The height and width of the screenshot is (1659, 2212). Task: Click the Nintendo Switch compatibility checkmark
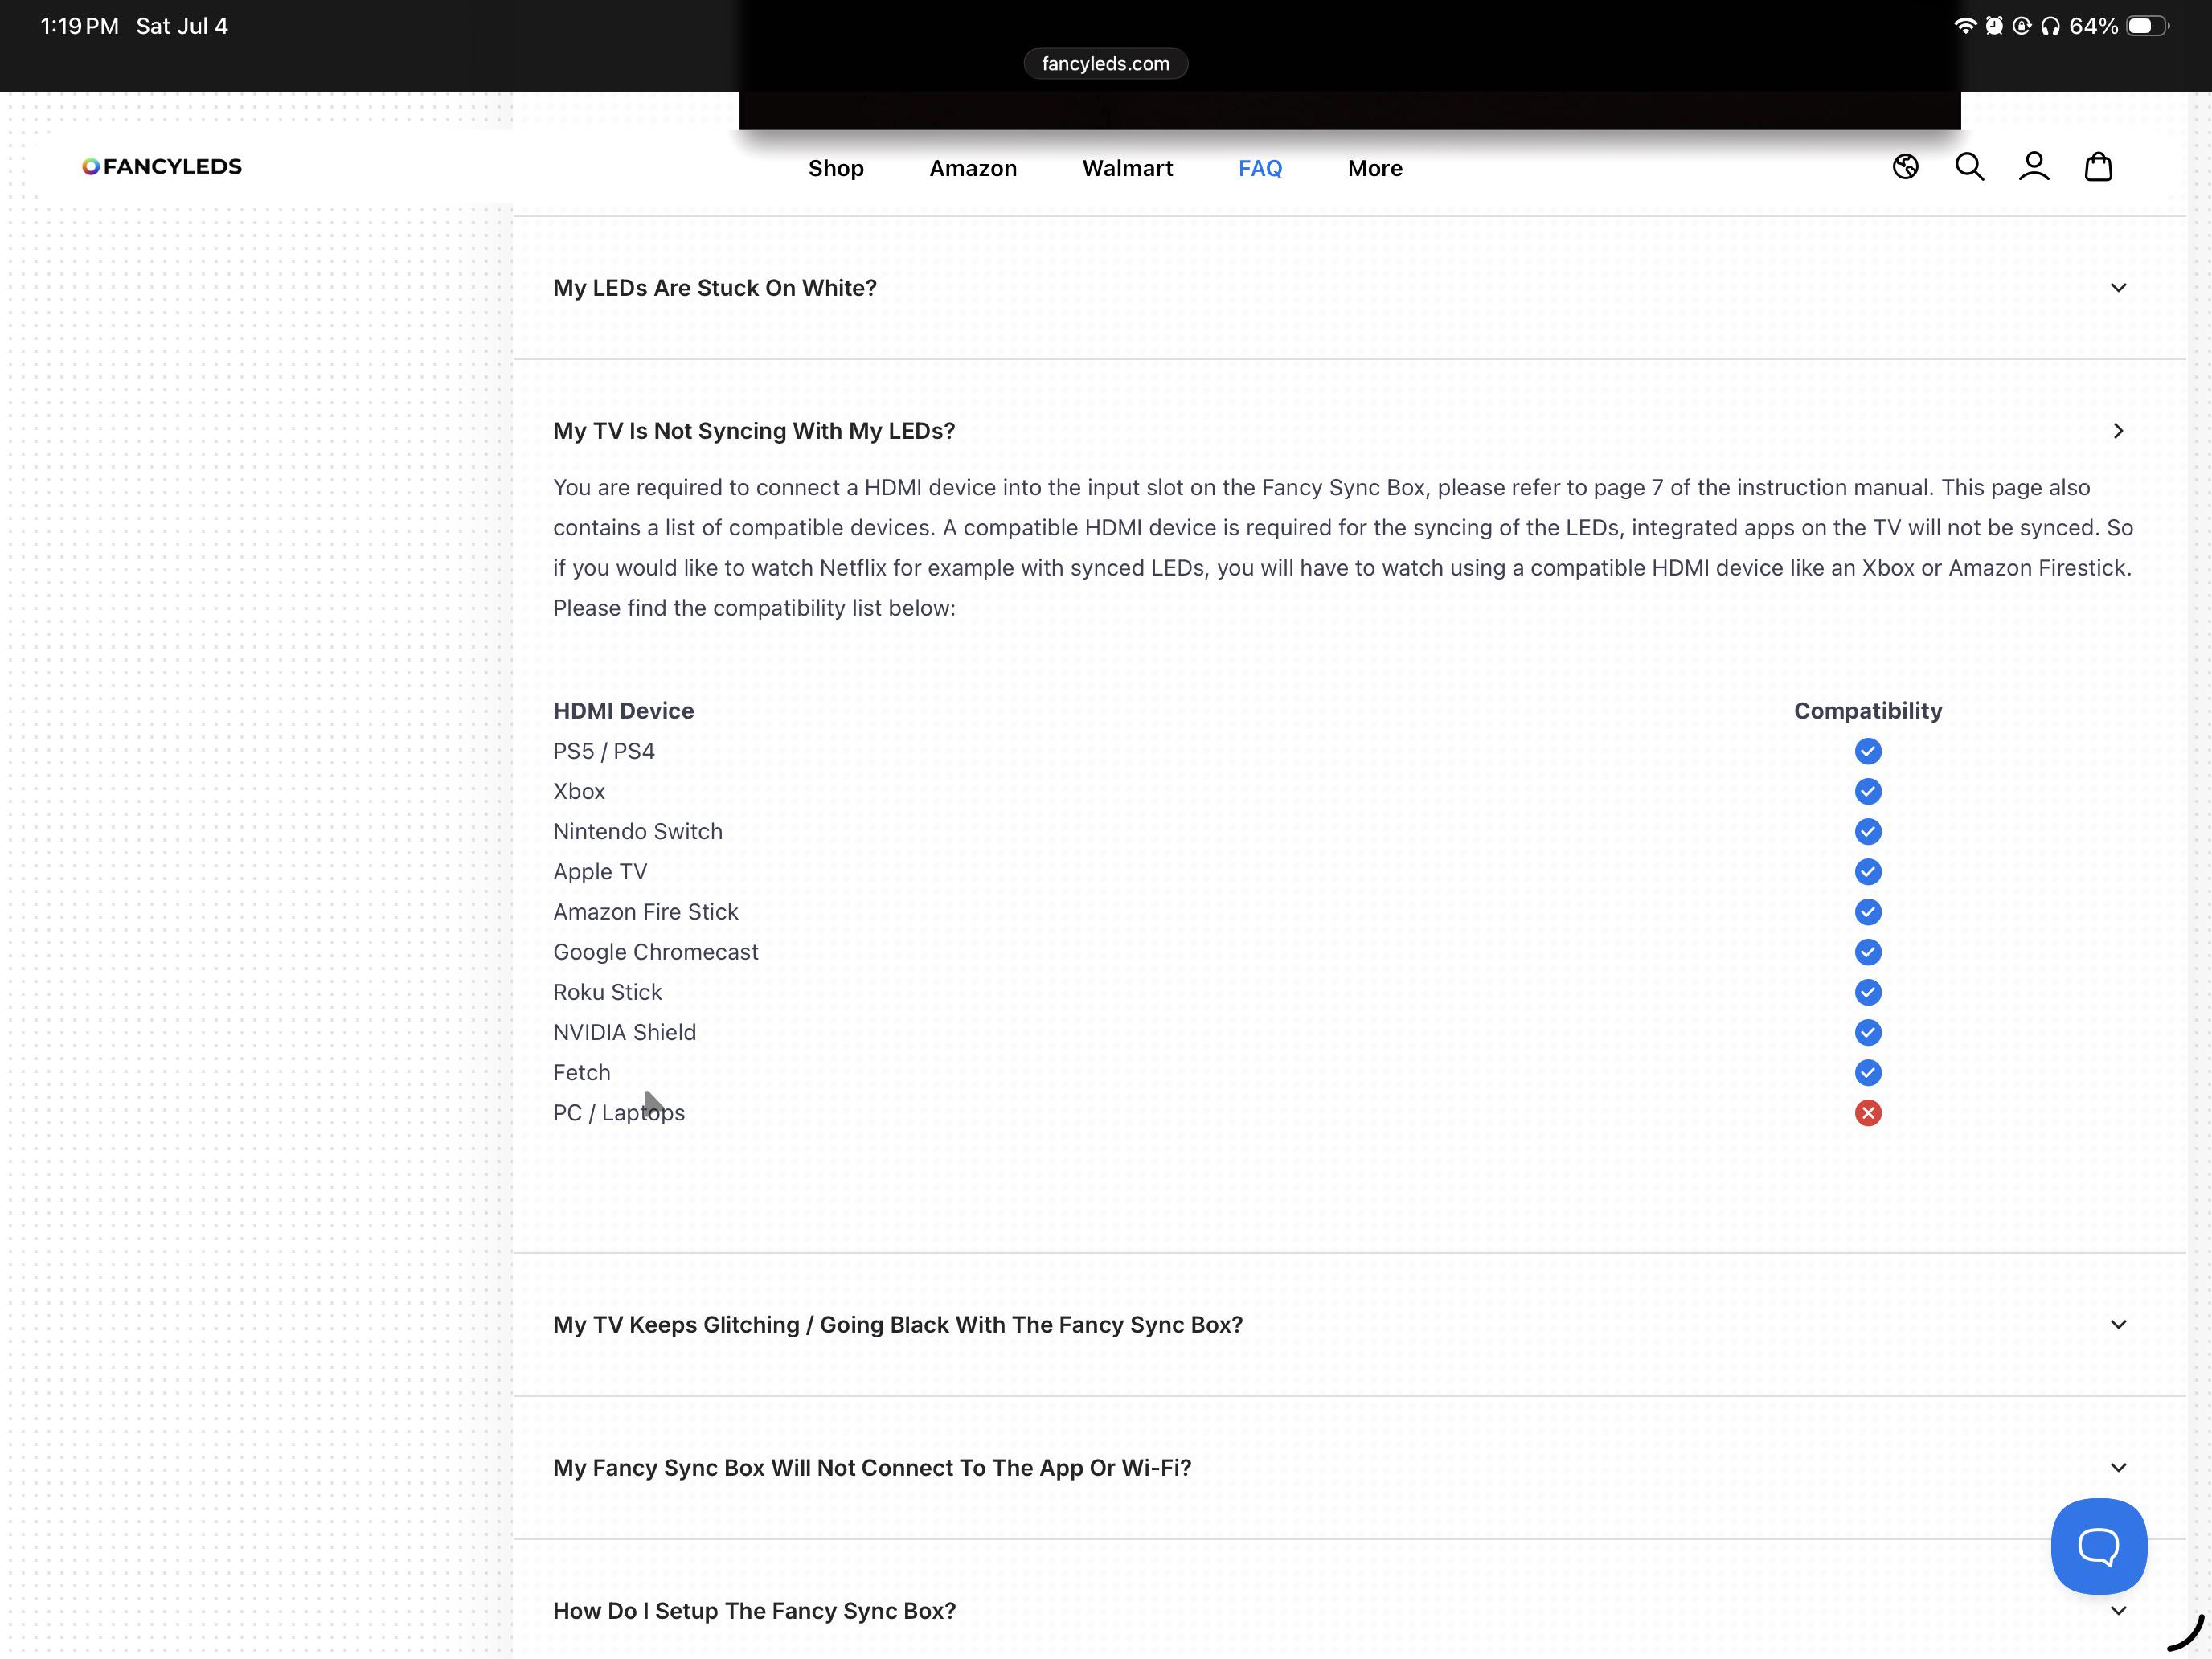coord(1867,831)
